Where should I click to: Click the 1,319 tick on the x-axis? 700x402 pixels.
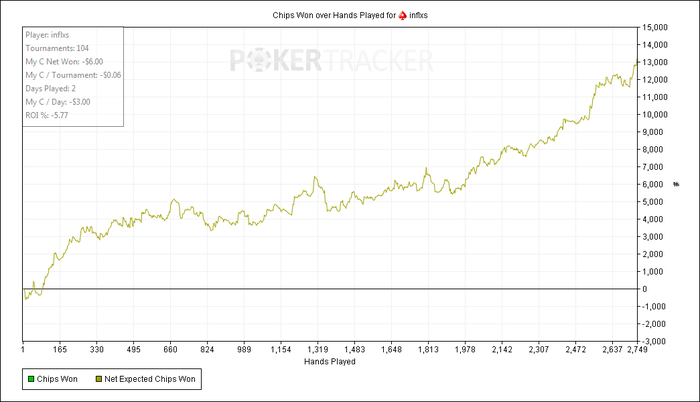pyautogui.click(x=317, y=349)
